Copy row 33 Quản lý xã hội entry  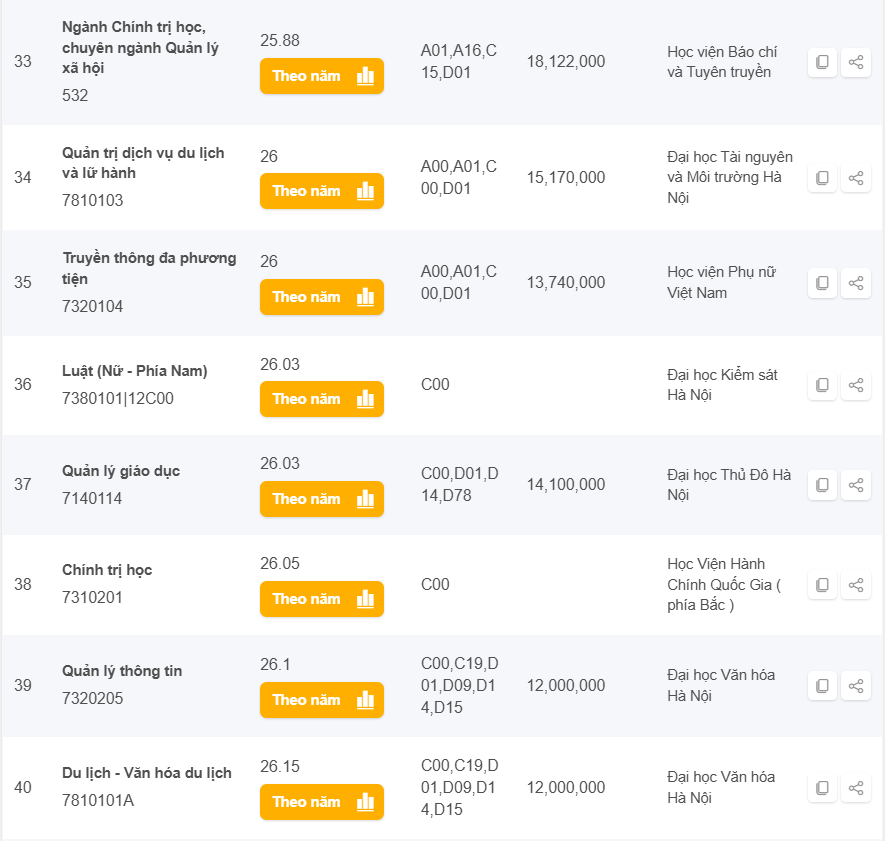(822, 63)
